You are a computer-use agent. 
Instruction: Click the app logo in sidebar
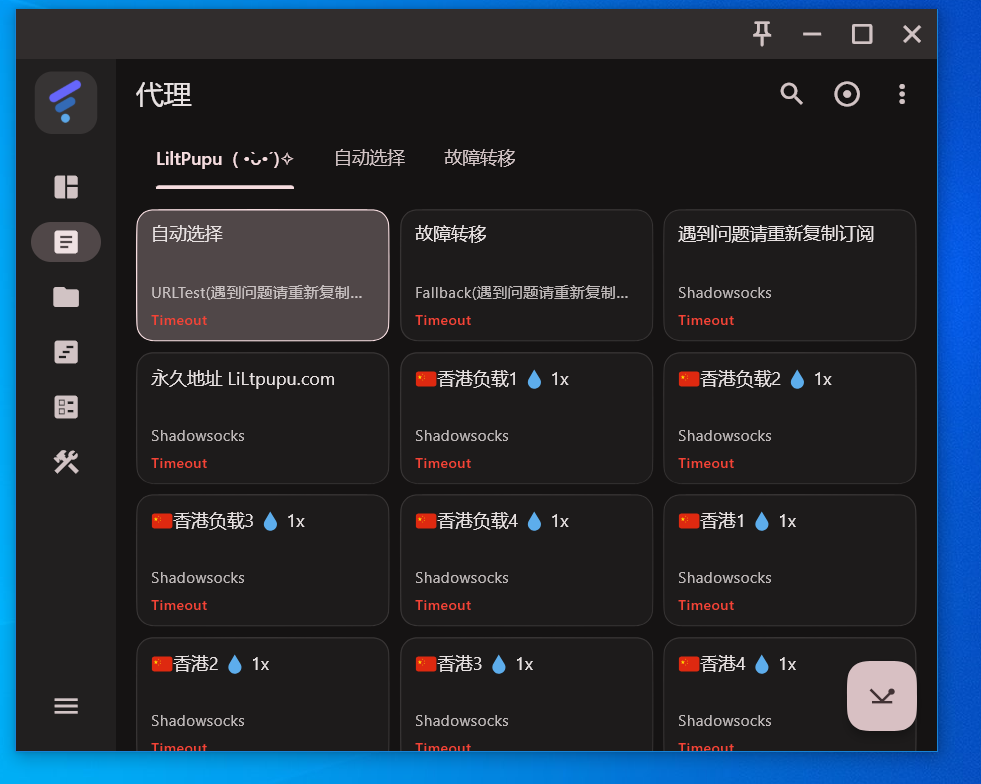66,103
